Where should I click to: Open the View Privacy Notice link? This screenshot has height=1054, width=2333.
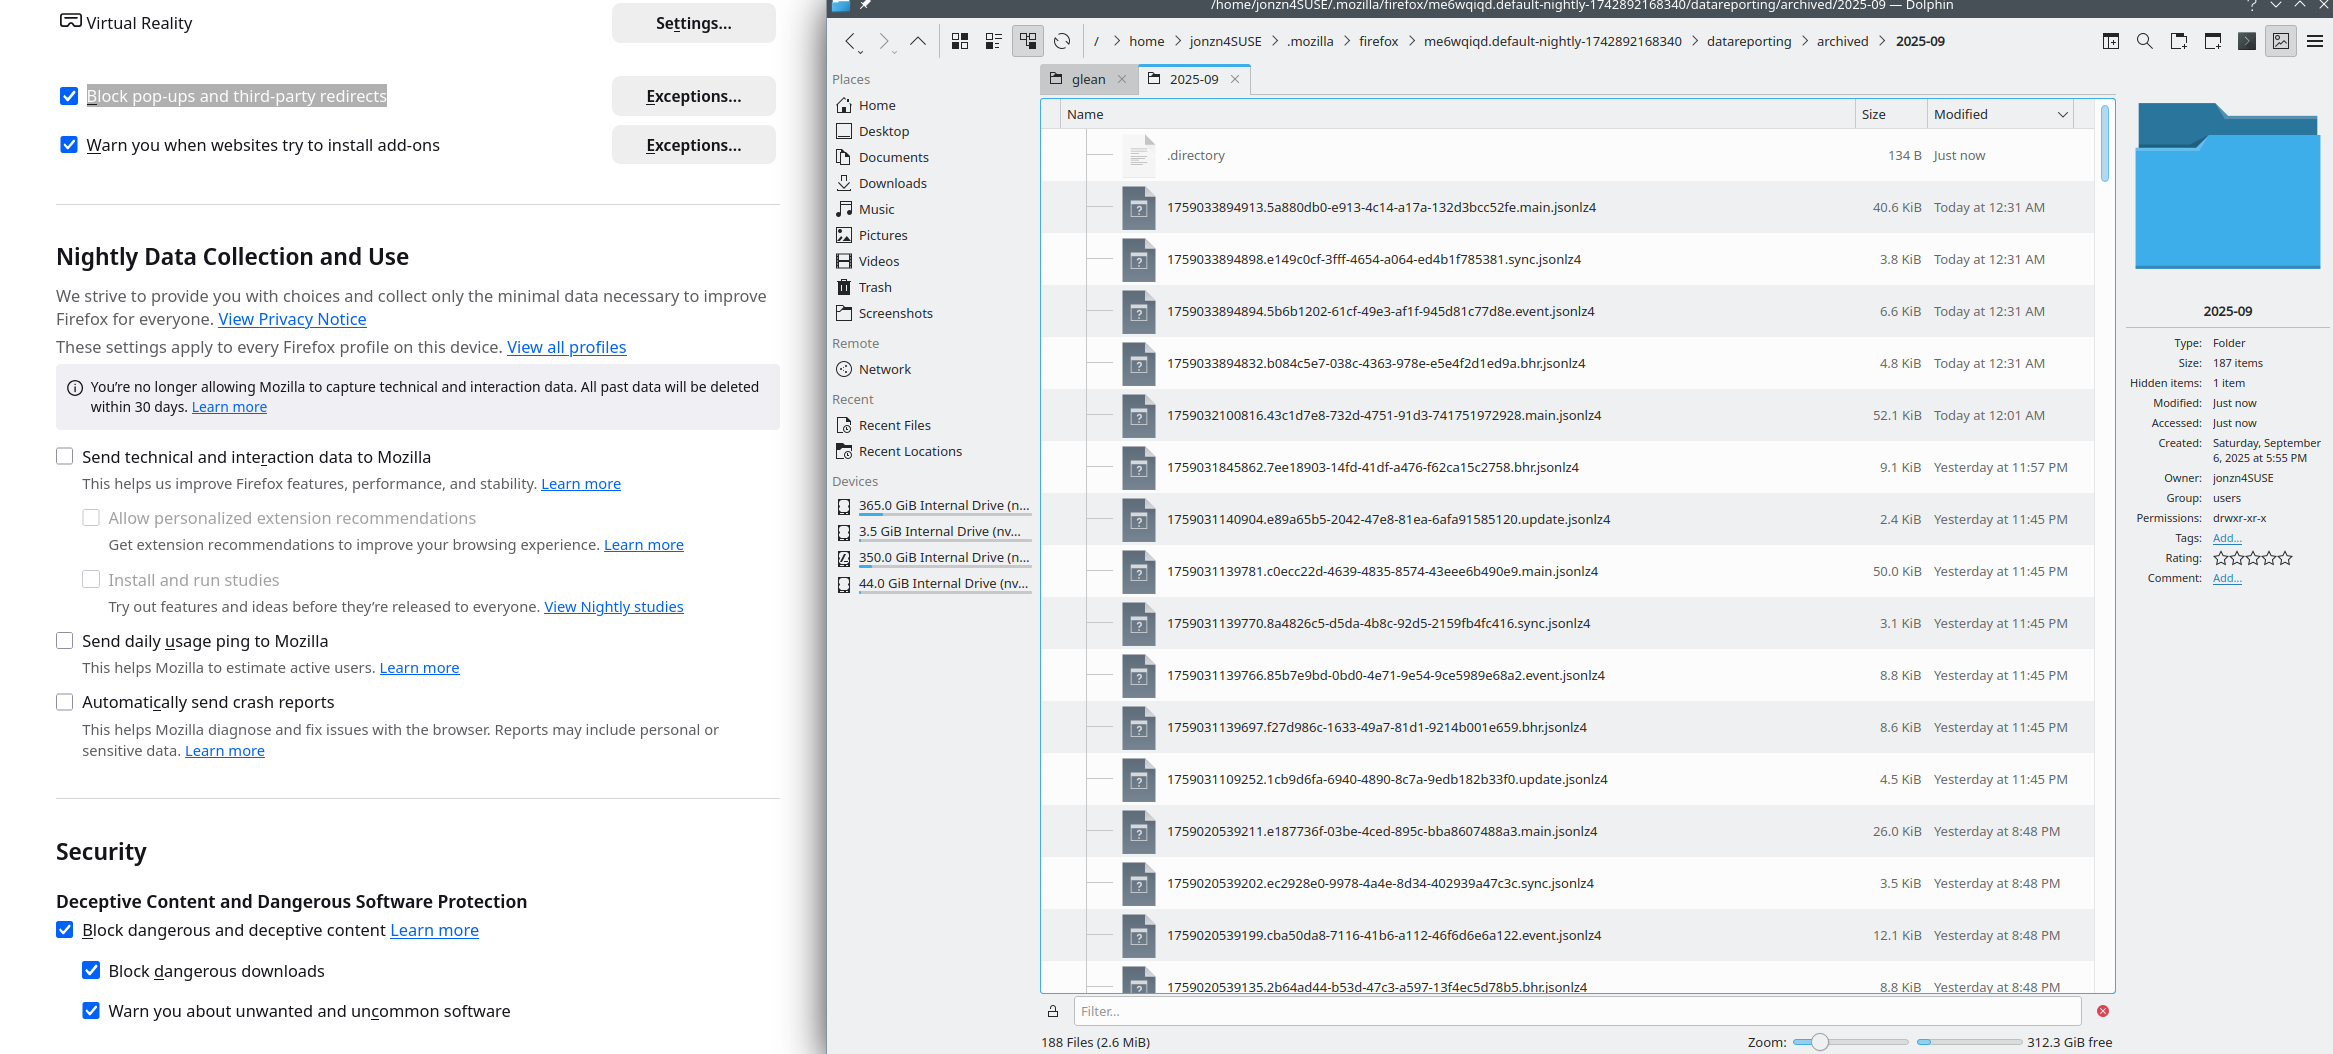coord(292,319)
